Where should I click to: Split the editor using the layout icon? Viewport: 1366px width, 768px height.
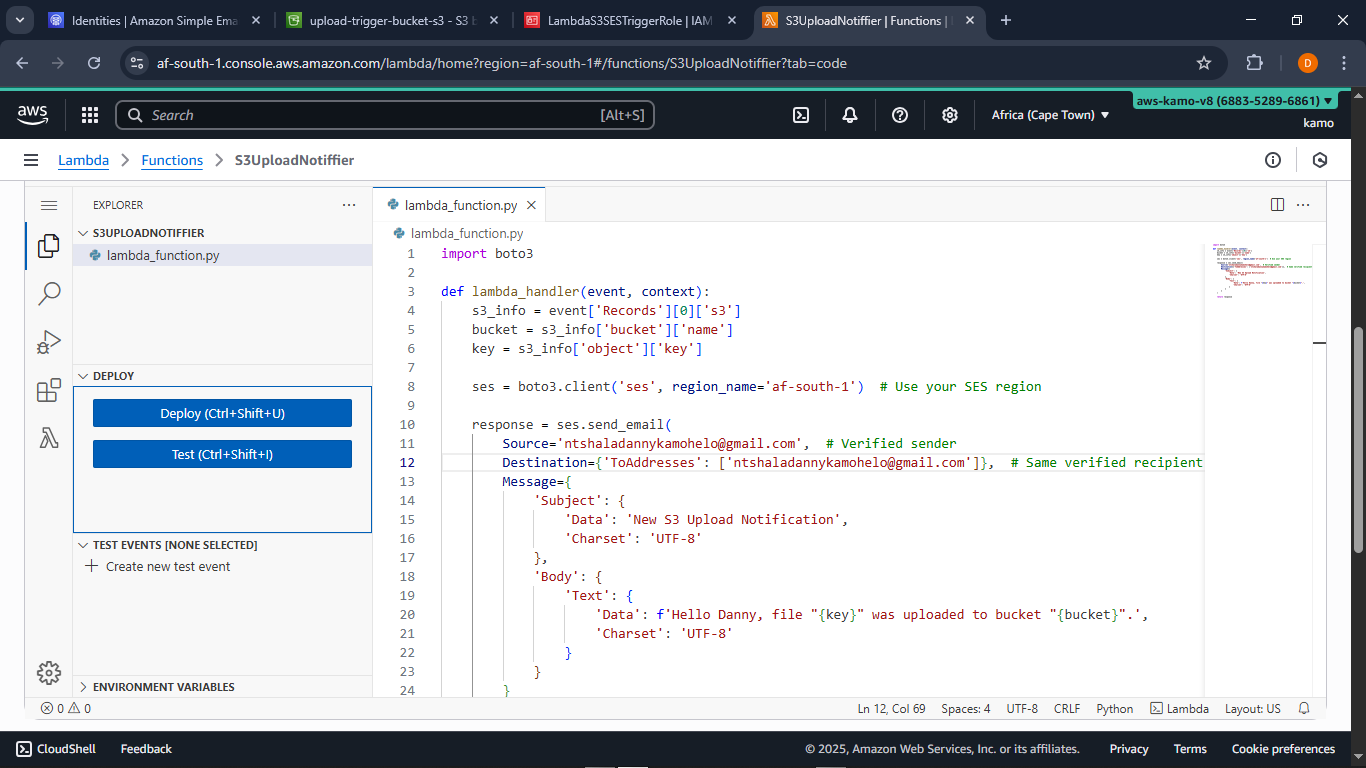pyautogui.click(x=1277, y=204)
